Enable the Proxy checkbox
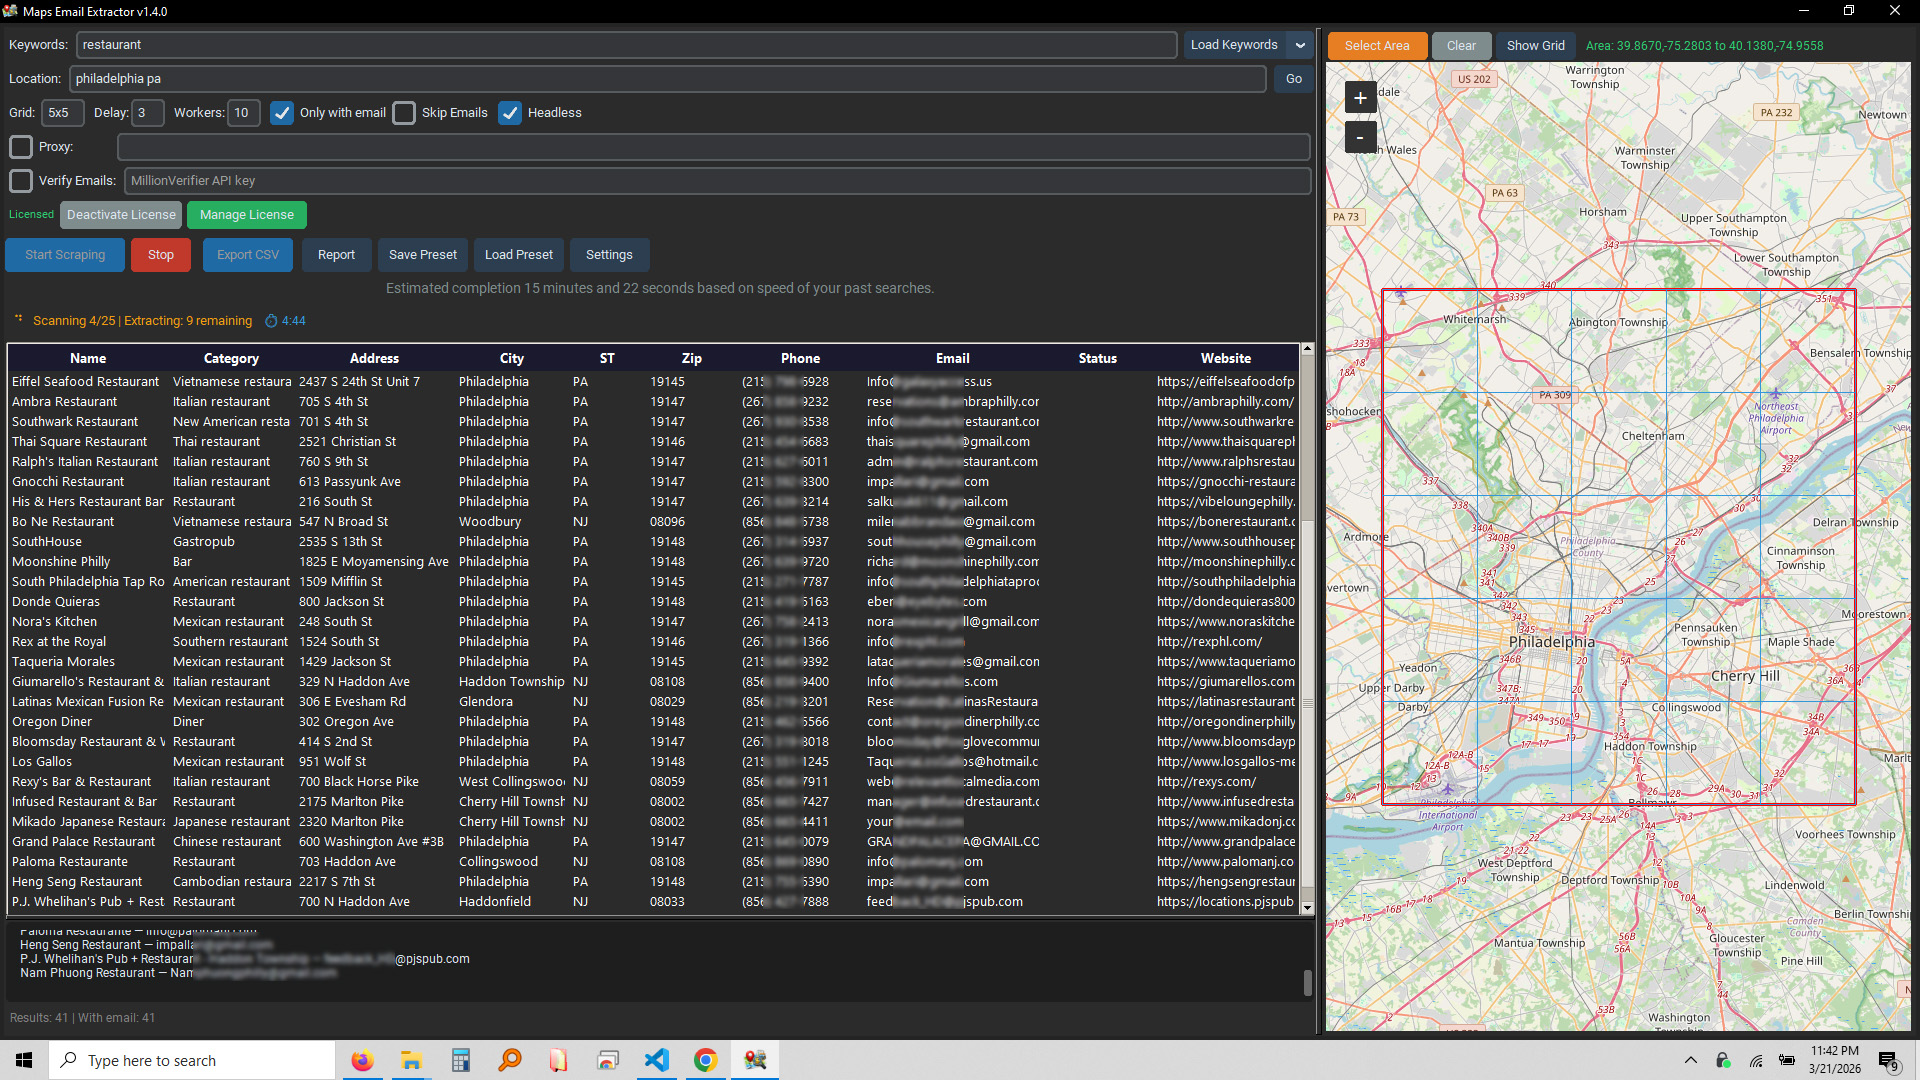1920x1080 pixels. (x=21, y=147)
